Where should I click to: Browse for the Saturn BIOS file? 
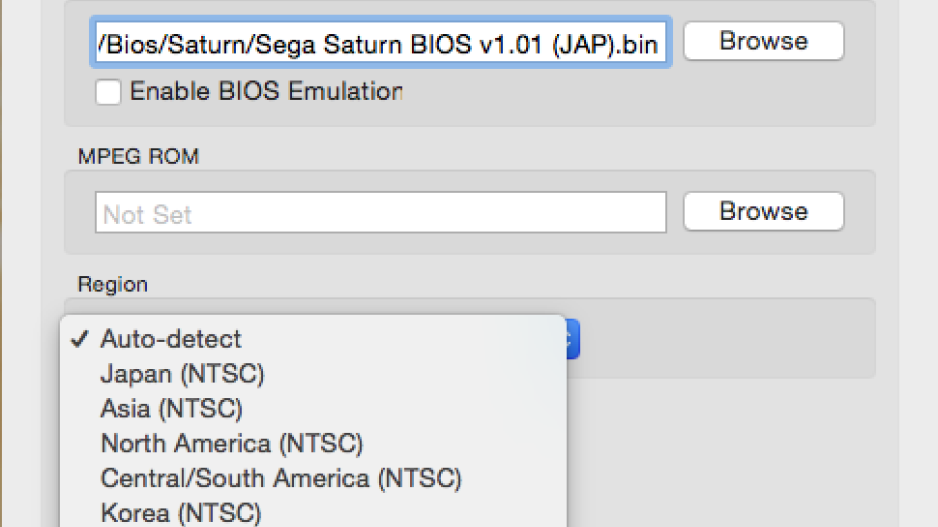[x=763, y=41]
